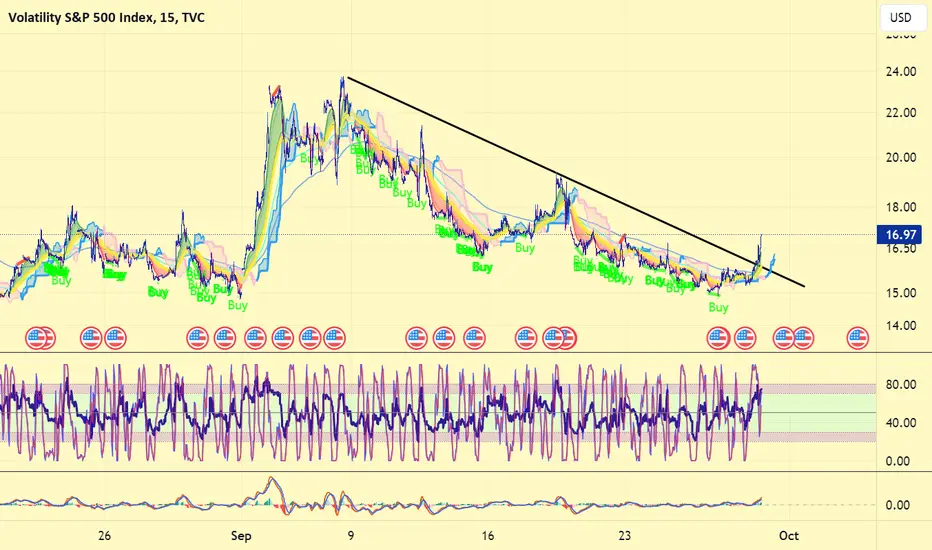Image resolution: width=932 pixels, height=550 pixels.
Task: Select the 16.97 current price label
Action: point(900,234)
